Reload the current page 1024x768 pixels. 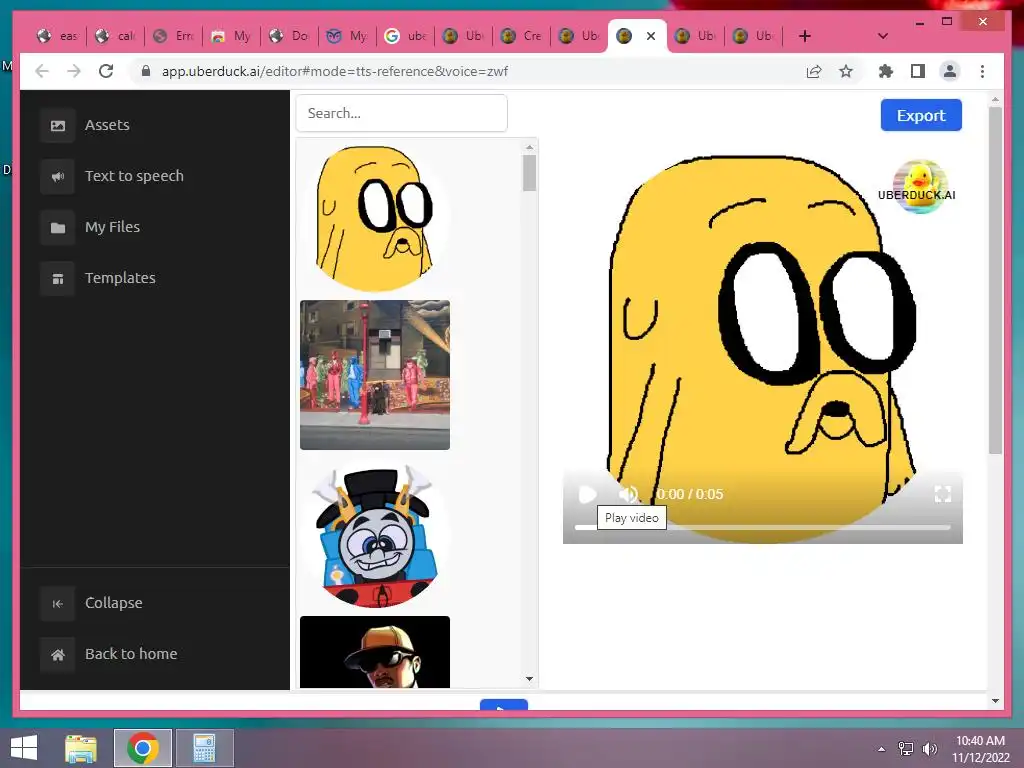click(106, 71)
